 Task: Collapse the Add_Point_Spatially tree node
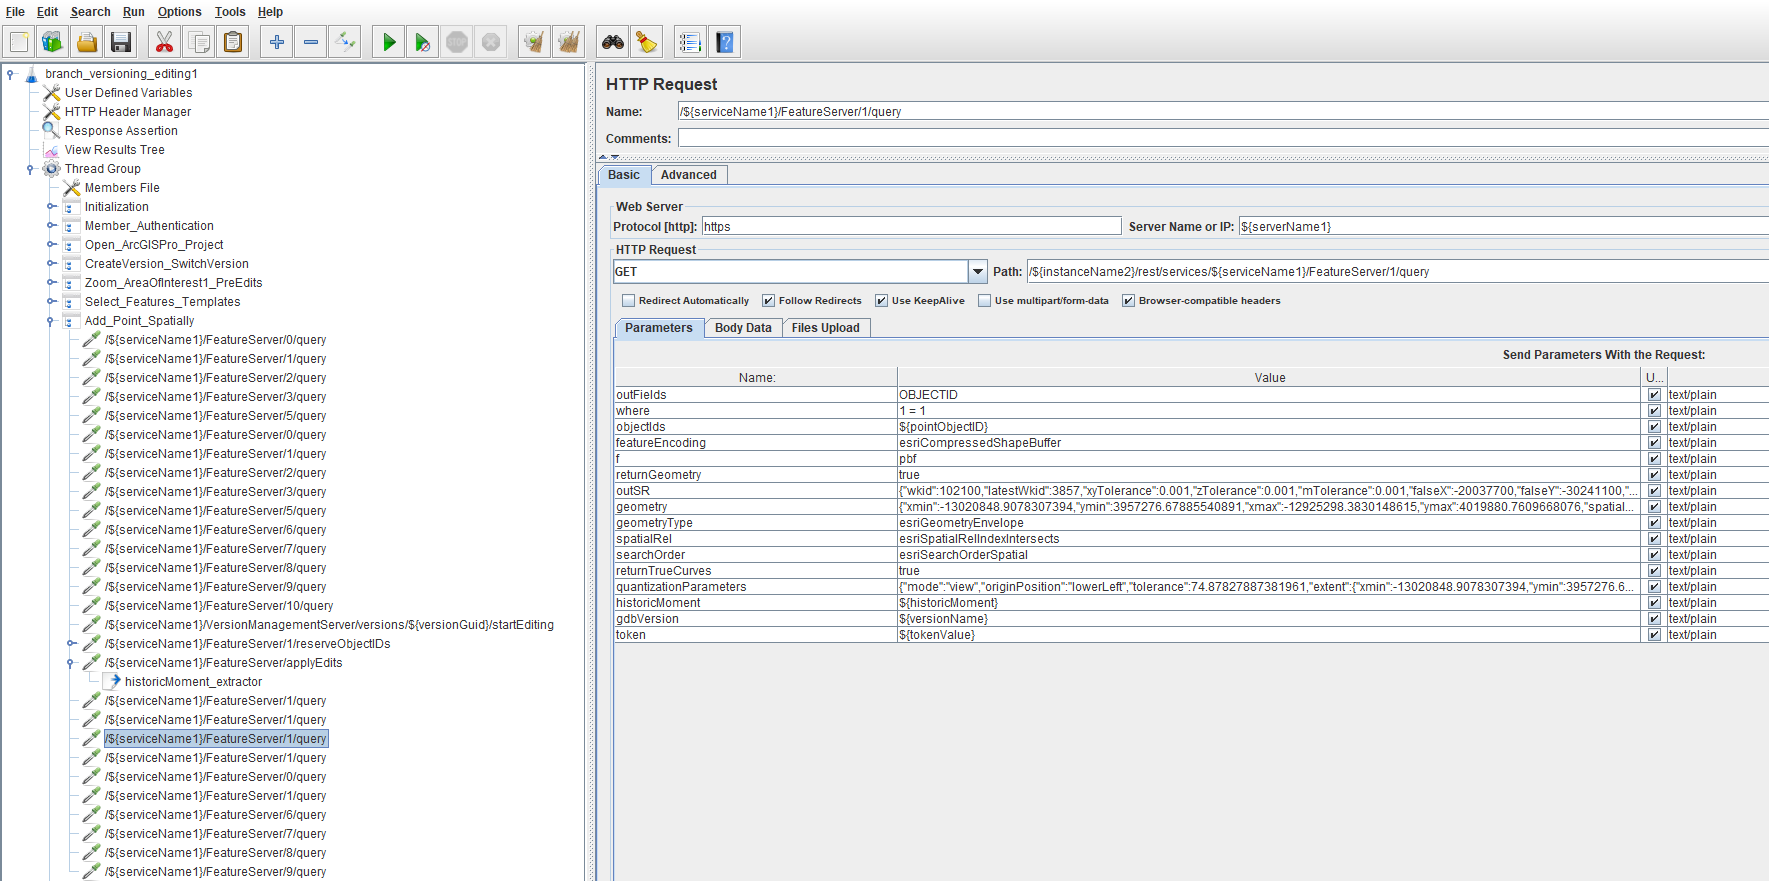(51, 321)
